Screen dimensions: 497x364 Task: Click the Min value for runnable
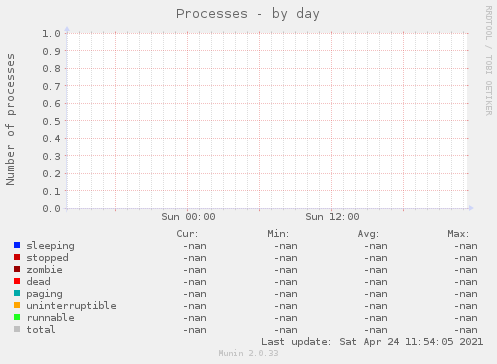tap(286, 318)
